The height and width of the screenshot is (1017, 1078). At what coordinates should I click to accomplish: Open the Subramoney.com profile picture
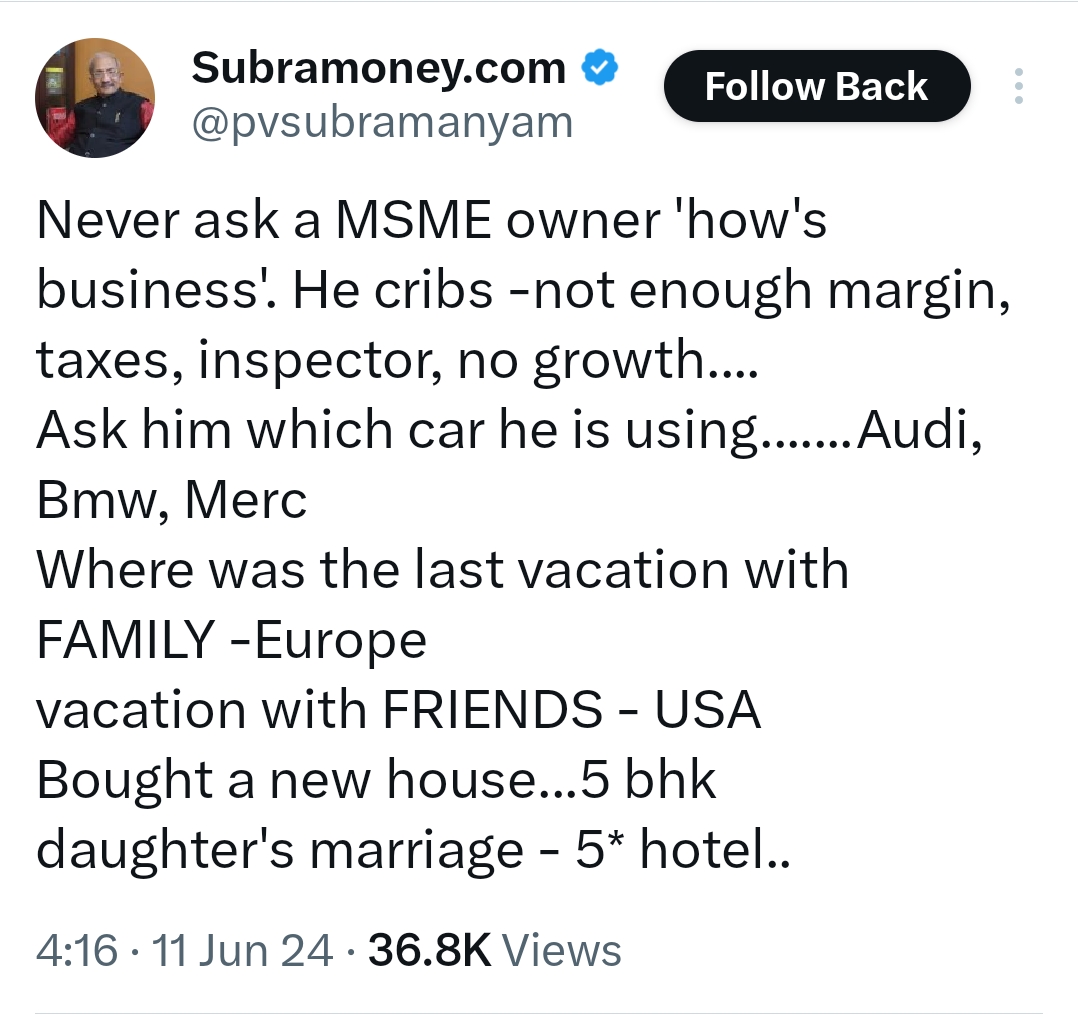click(95, 99)
